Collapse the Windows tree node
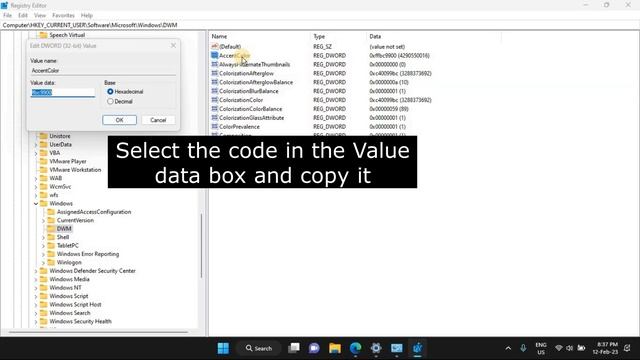The width and height of the screenshot is (640, 360). [36, 204]
